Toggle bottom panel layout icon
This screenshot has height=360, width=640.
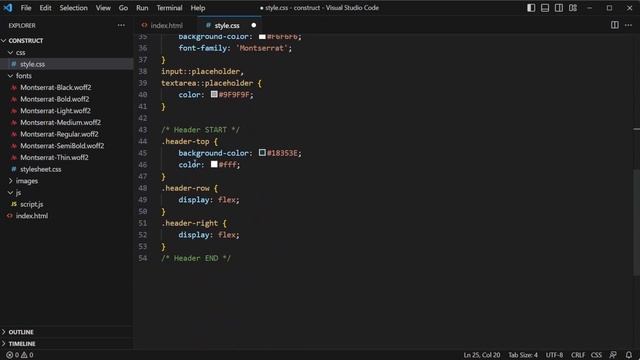point(545,8)
